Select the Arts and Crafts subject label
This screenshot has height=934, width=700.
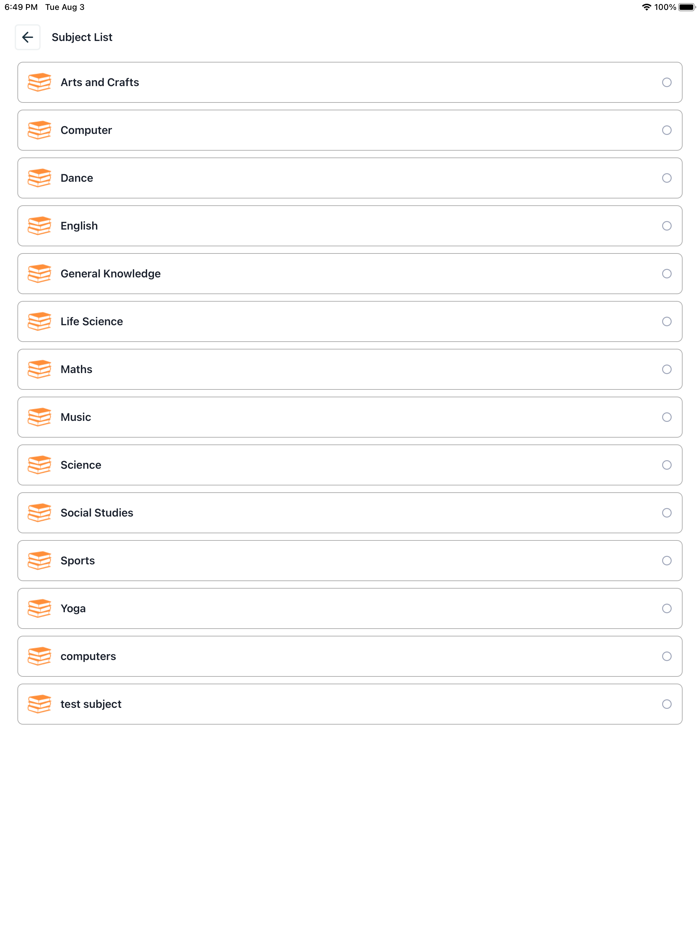coord(100,83)
